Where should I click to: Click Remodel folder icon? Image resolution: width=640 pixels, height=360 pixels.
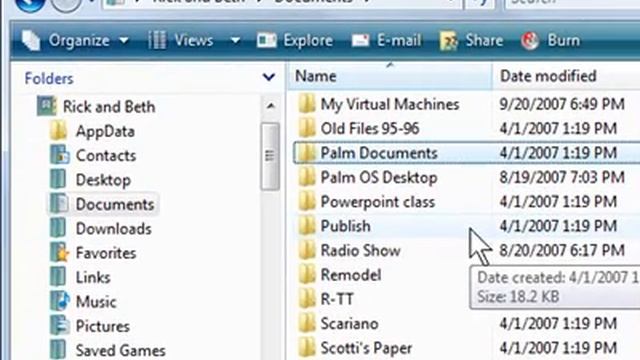[307, 274]
